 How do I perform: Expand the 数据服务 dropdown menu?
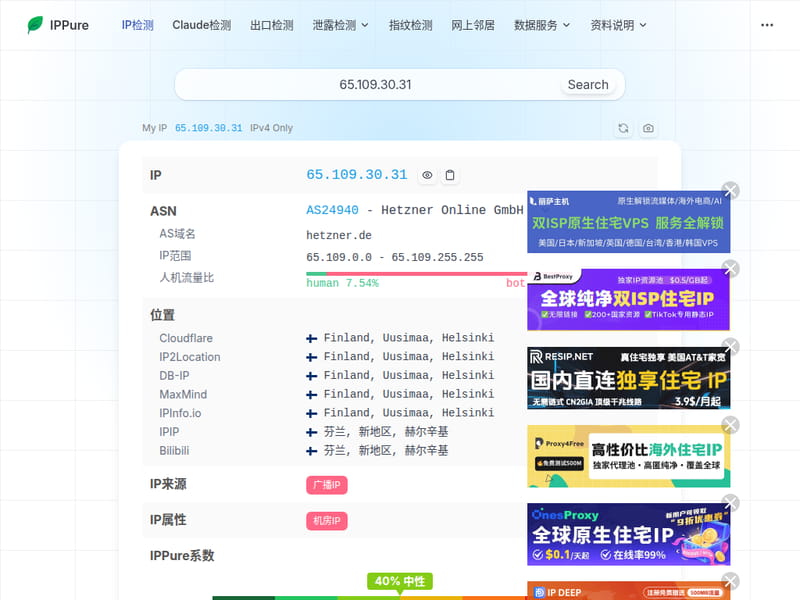[542, 25]
